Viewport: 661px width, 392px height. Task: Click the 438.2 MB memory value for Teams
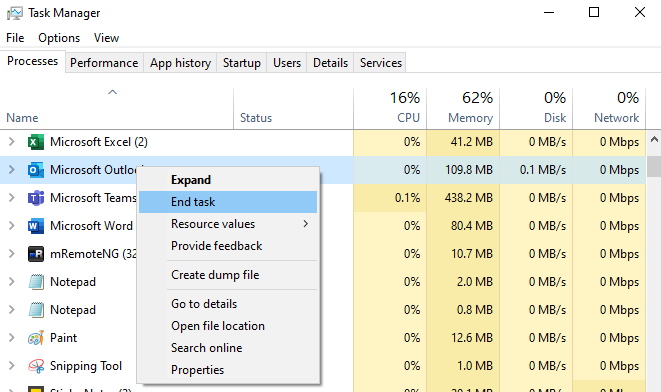[x=468, y=198]
